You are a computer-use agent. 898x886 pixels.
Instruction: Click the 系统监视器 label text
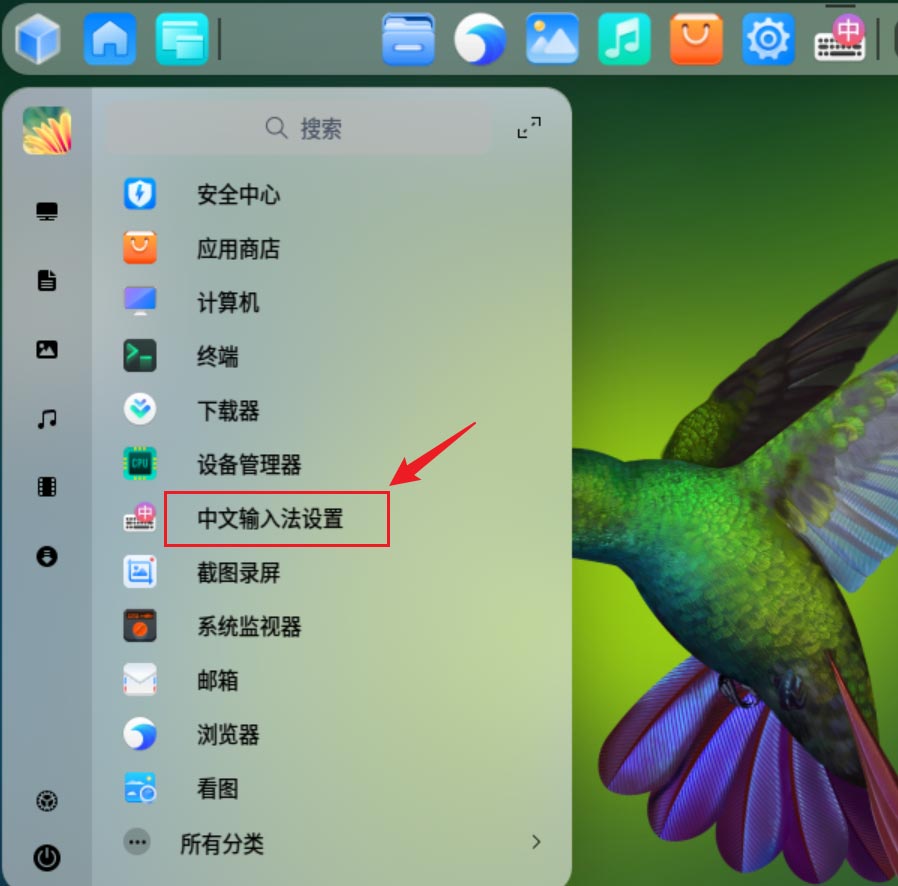coord(249,626)
